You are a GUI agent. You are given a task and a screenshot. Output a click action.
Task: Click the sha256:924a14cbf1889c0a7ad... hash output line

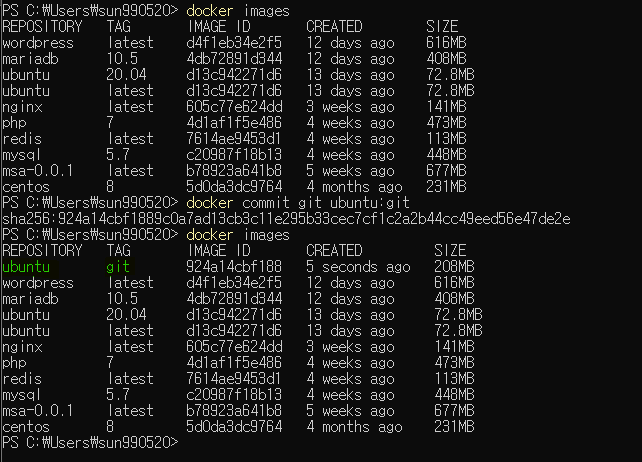[286, 219]
